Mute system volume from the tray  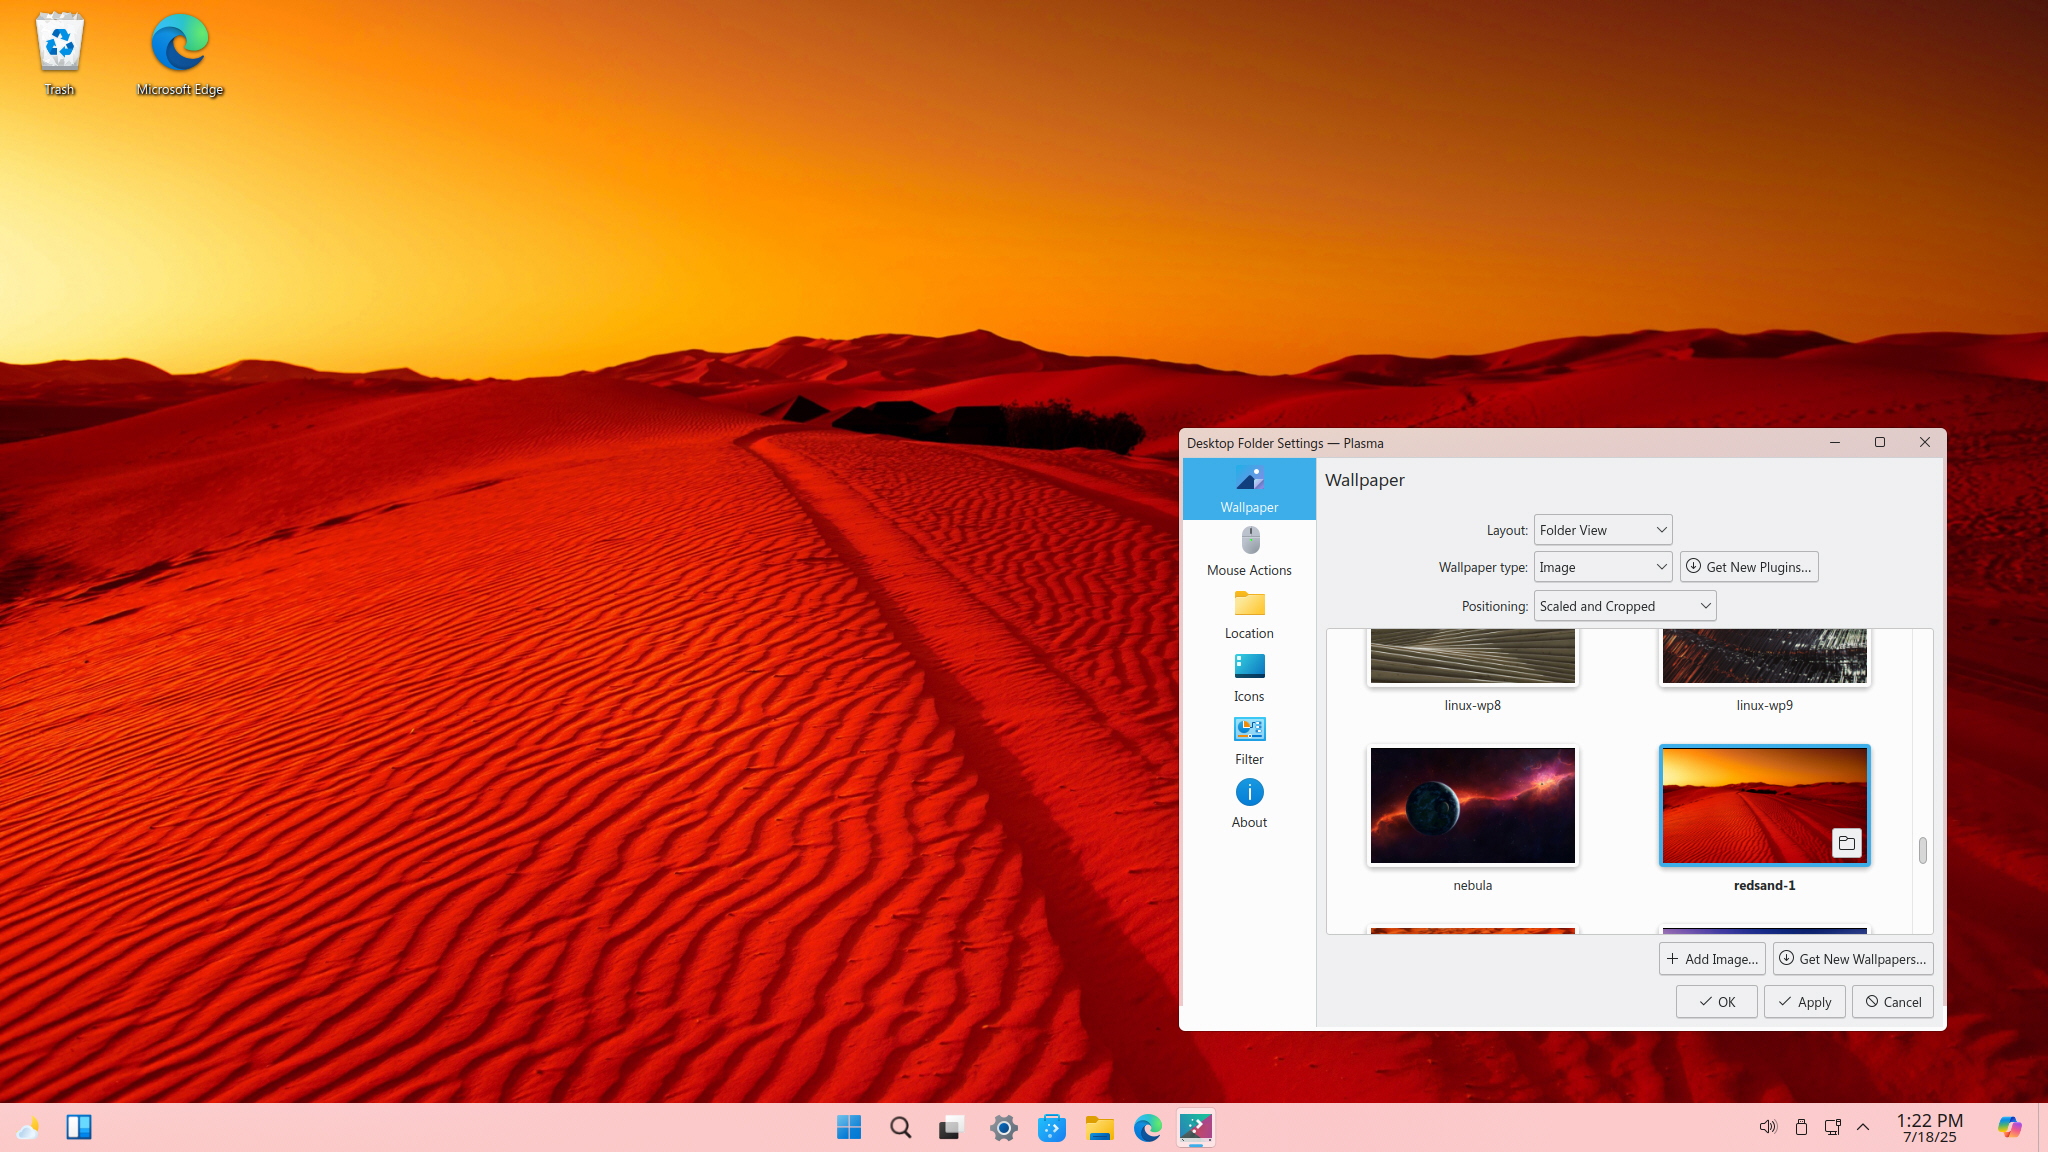click(1768, 1127)
